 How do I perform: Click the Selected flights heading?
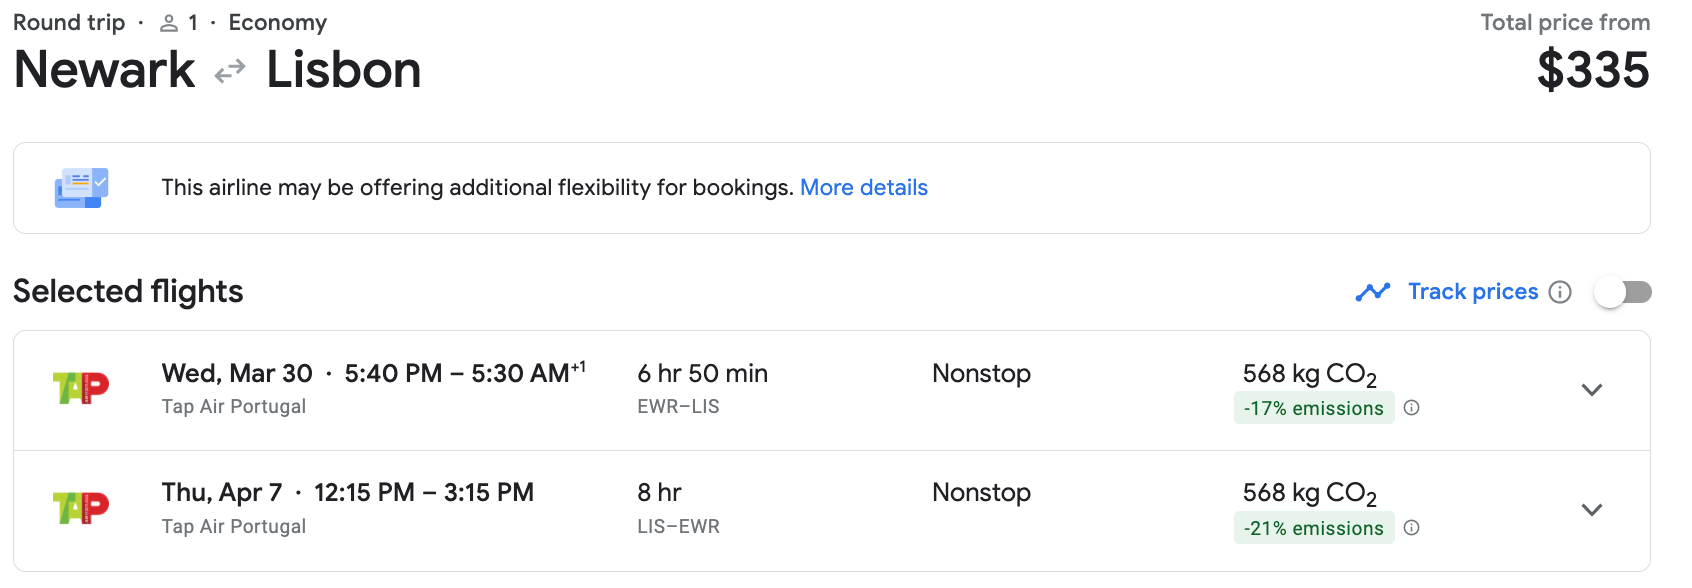click(x=128, y=291)
